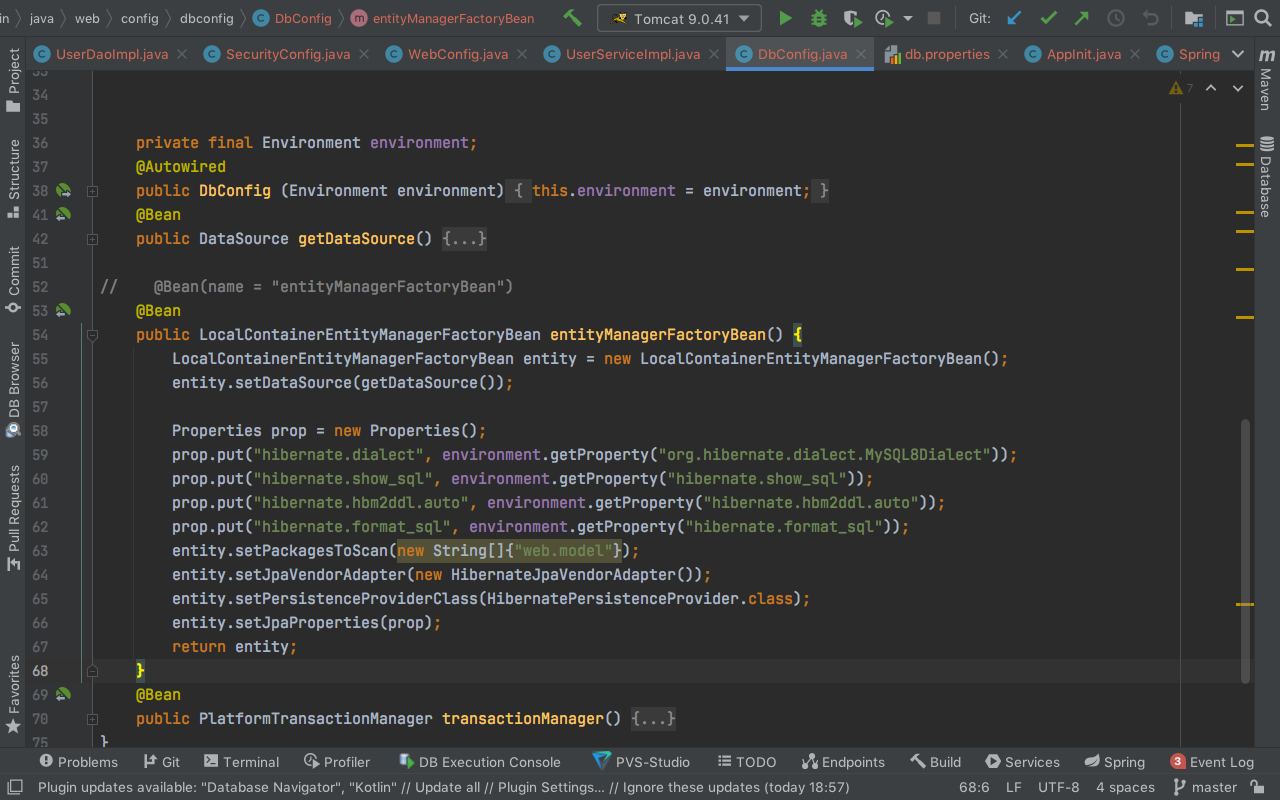Close the DbConfig.java tab

tap(861, 54)
